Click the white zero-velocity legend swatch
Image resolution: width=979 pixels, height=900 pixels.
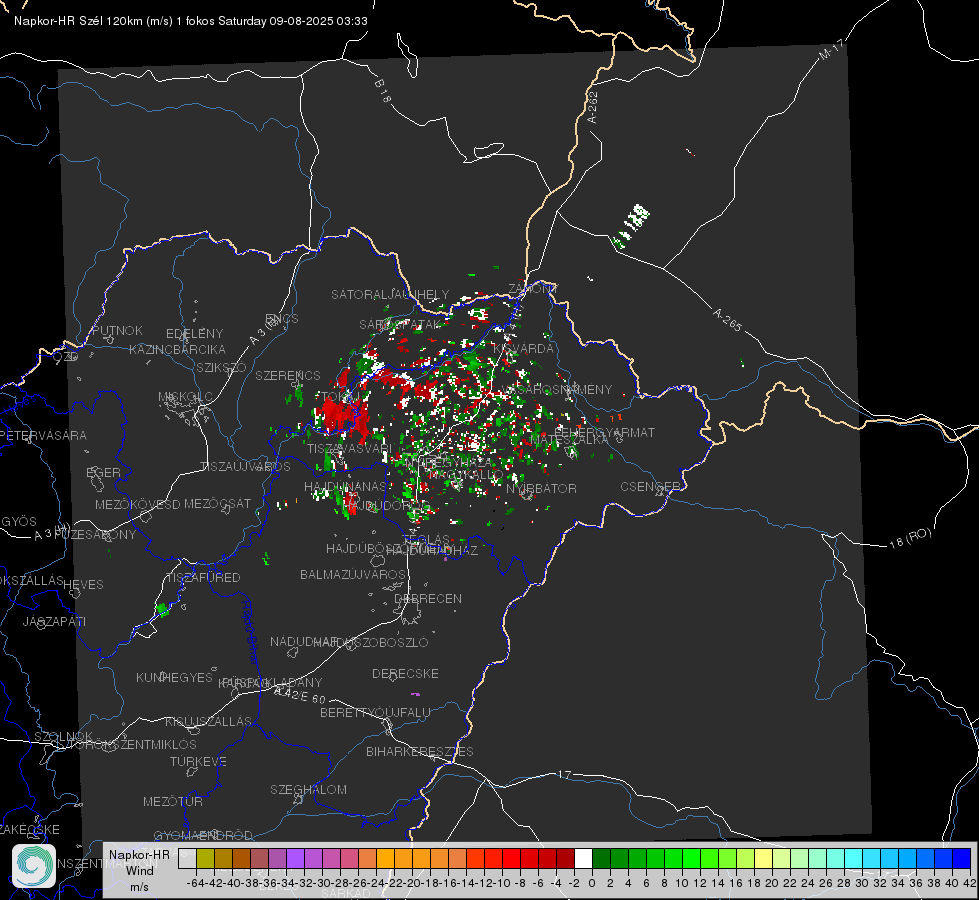pyautogui.click(x=583, y=859)
